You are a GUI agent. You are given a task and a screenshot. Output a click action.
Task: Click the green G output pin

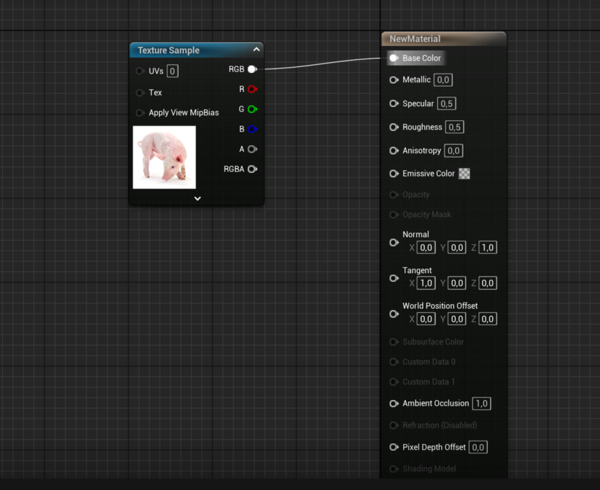click(x=252, y=109)
